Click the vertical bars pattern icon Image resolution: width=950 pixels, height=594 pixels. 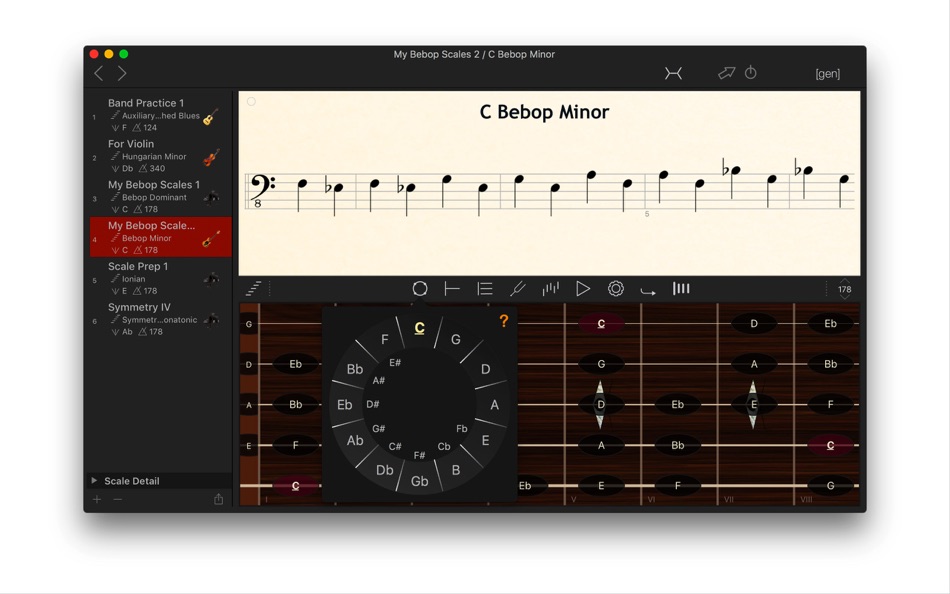click(550, 289)
